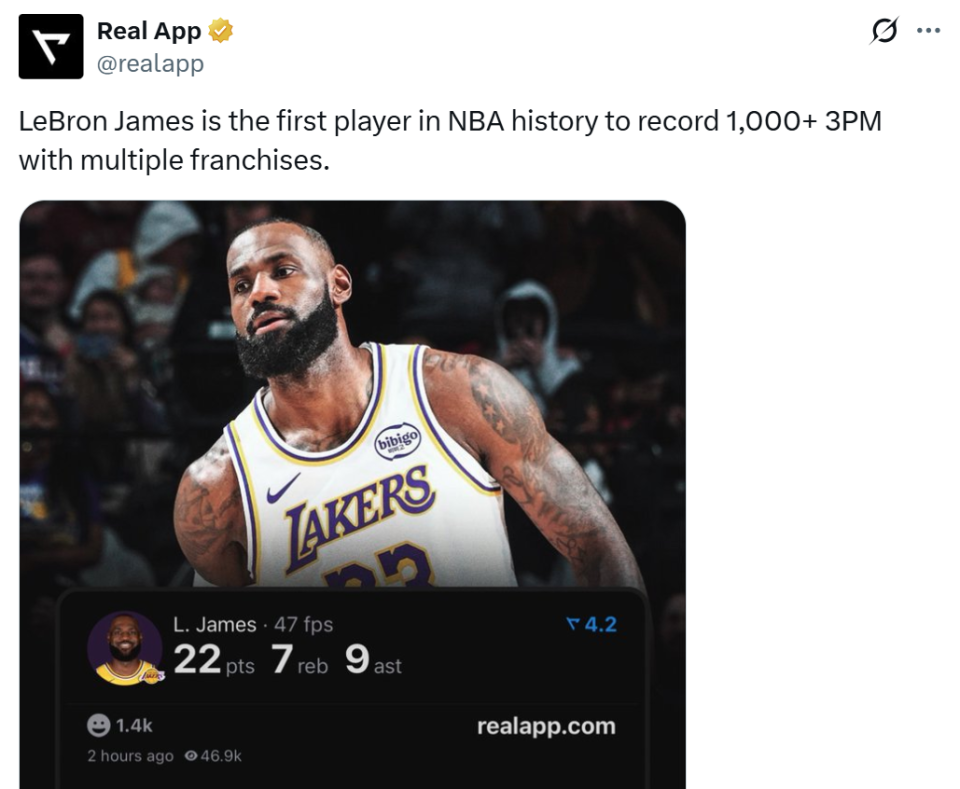This screenshot has height=789, width=960.
Task: Click the small L. James player avatar
Action: click(125, 648)
